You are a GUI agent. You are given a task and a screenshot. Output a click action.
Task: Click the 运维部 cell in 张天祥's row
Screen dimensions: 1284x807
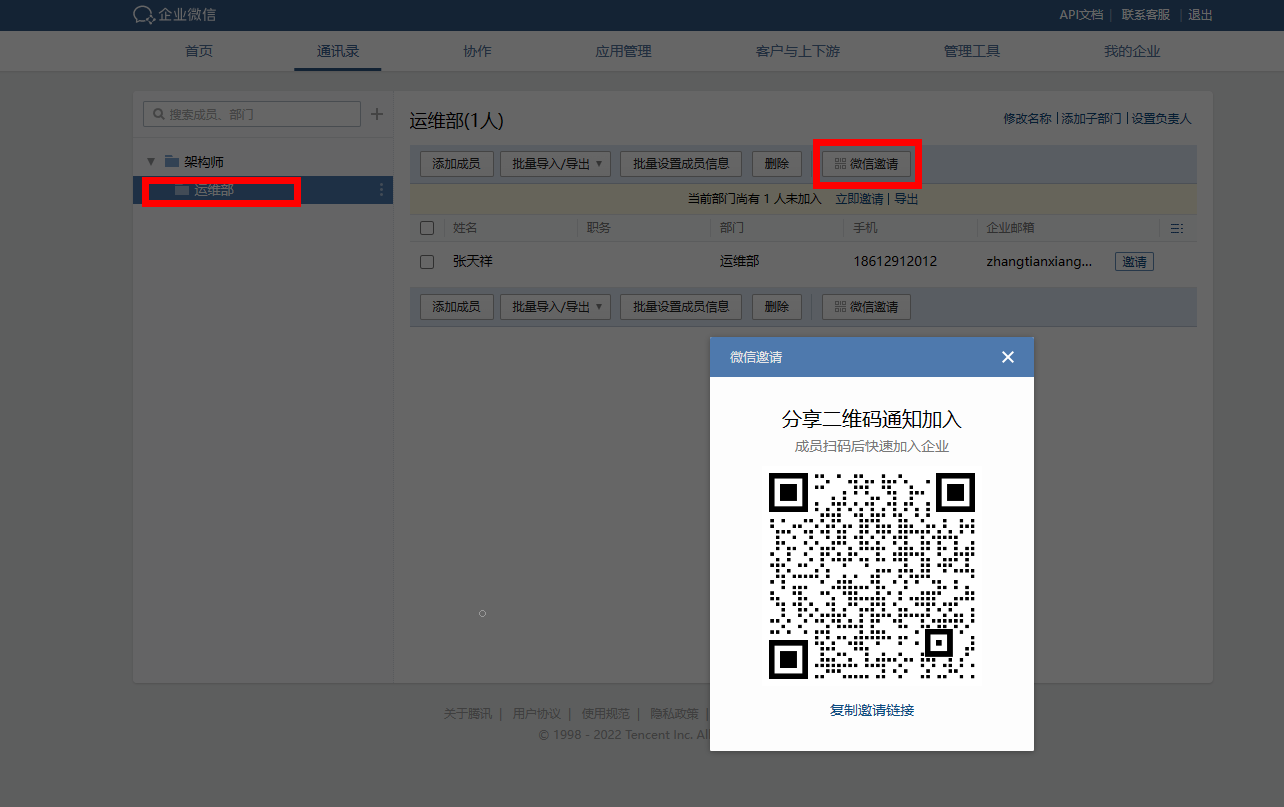tap(739, 262)
